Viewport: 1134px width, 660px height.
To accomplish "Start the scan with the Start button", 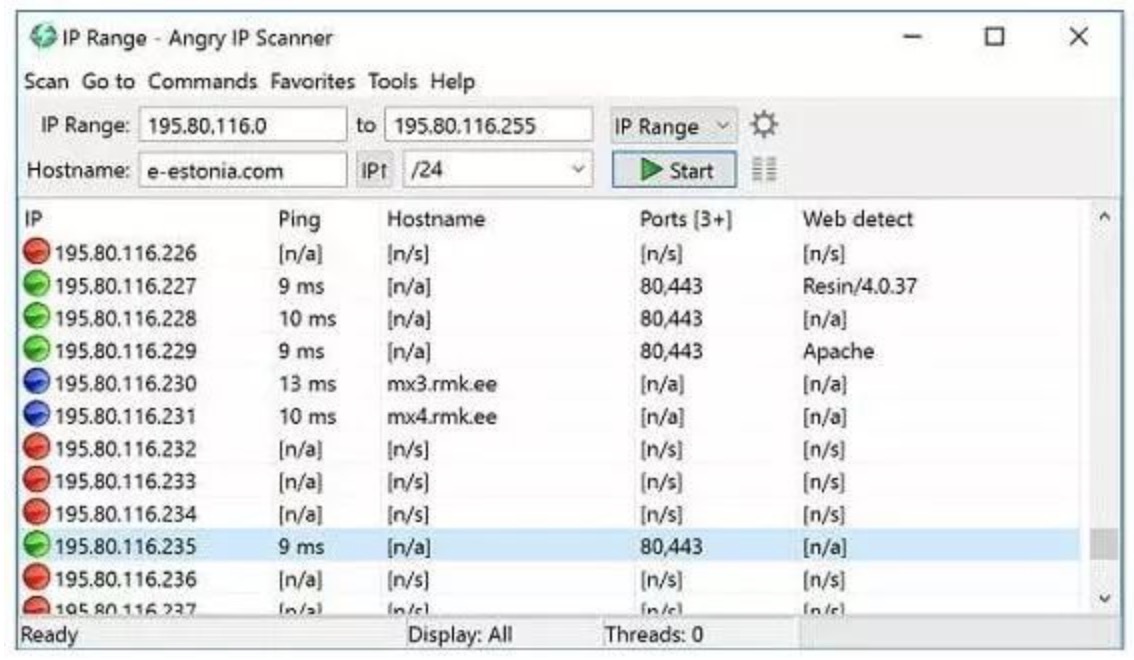I will [674, 171].
